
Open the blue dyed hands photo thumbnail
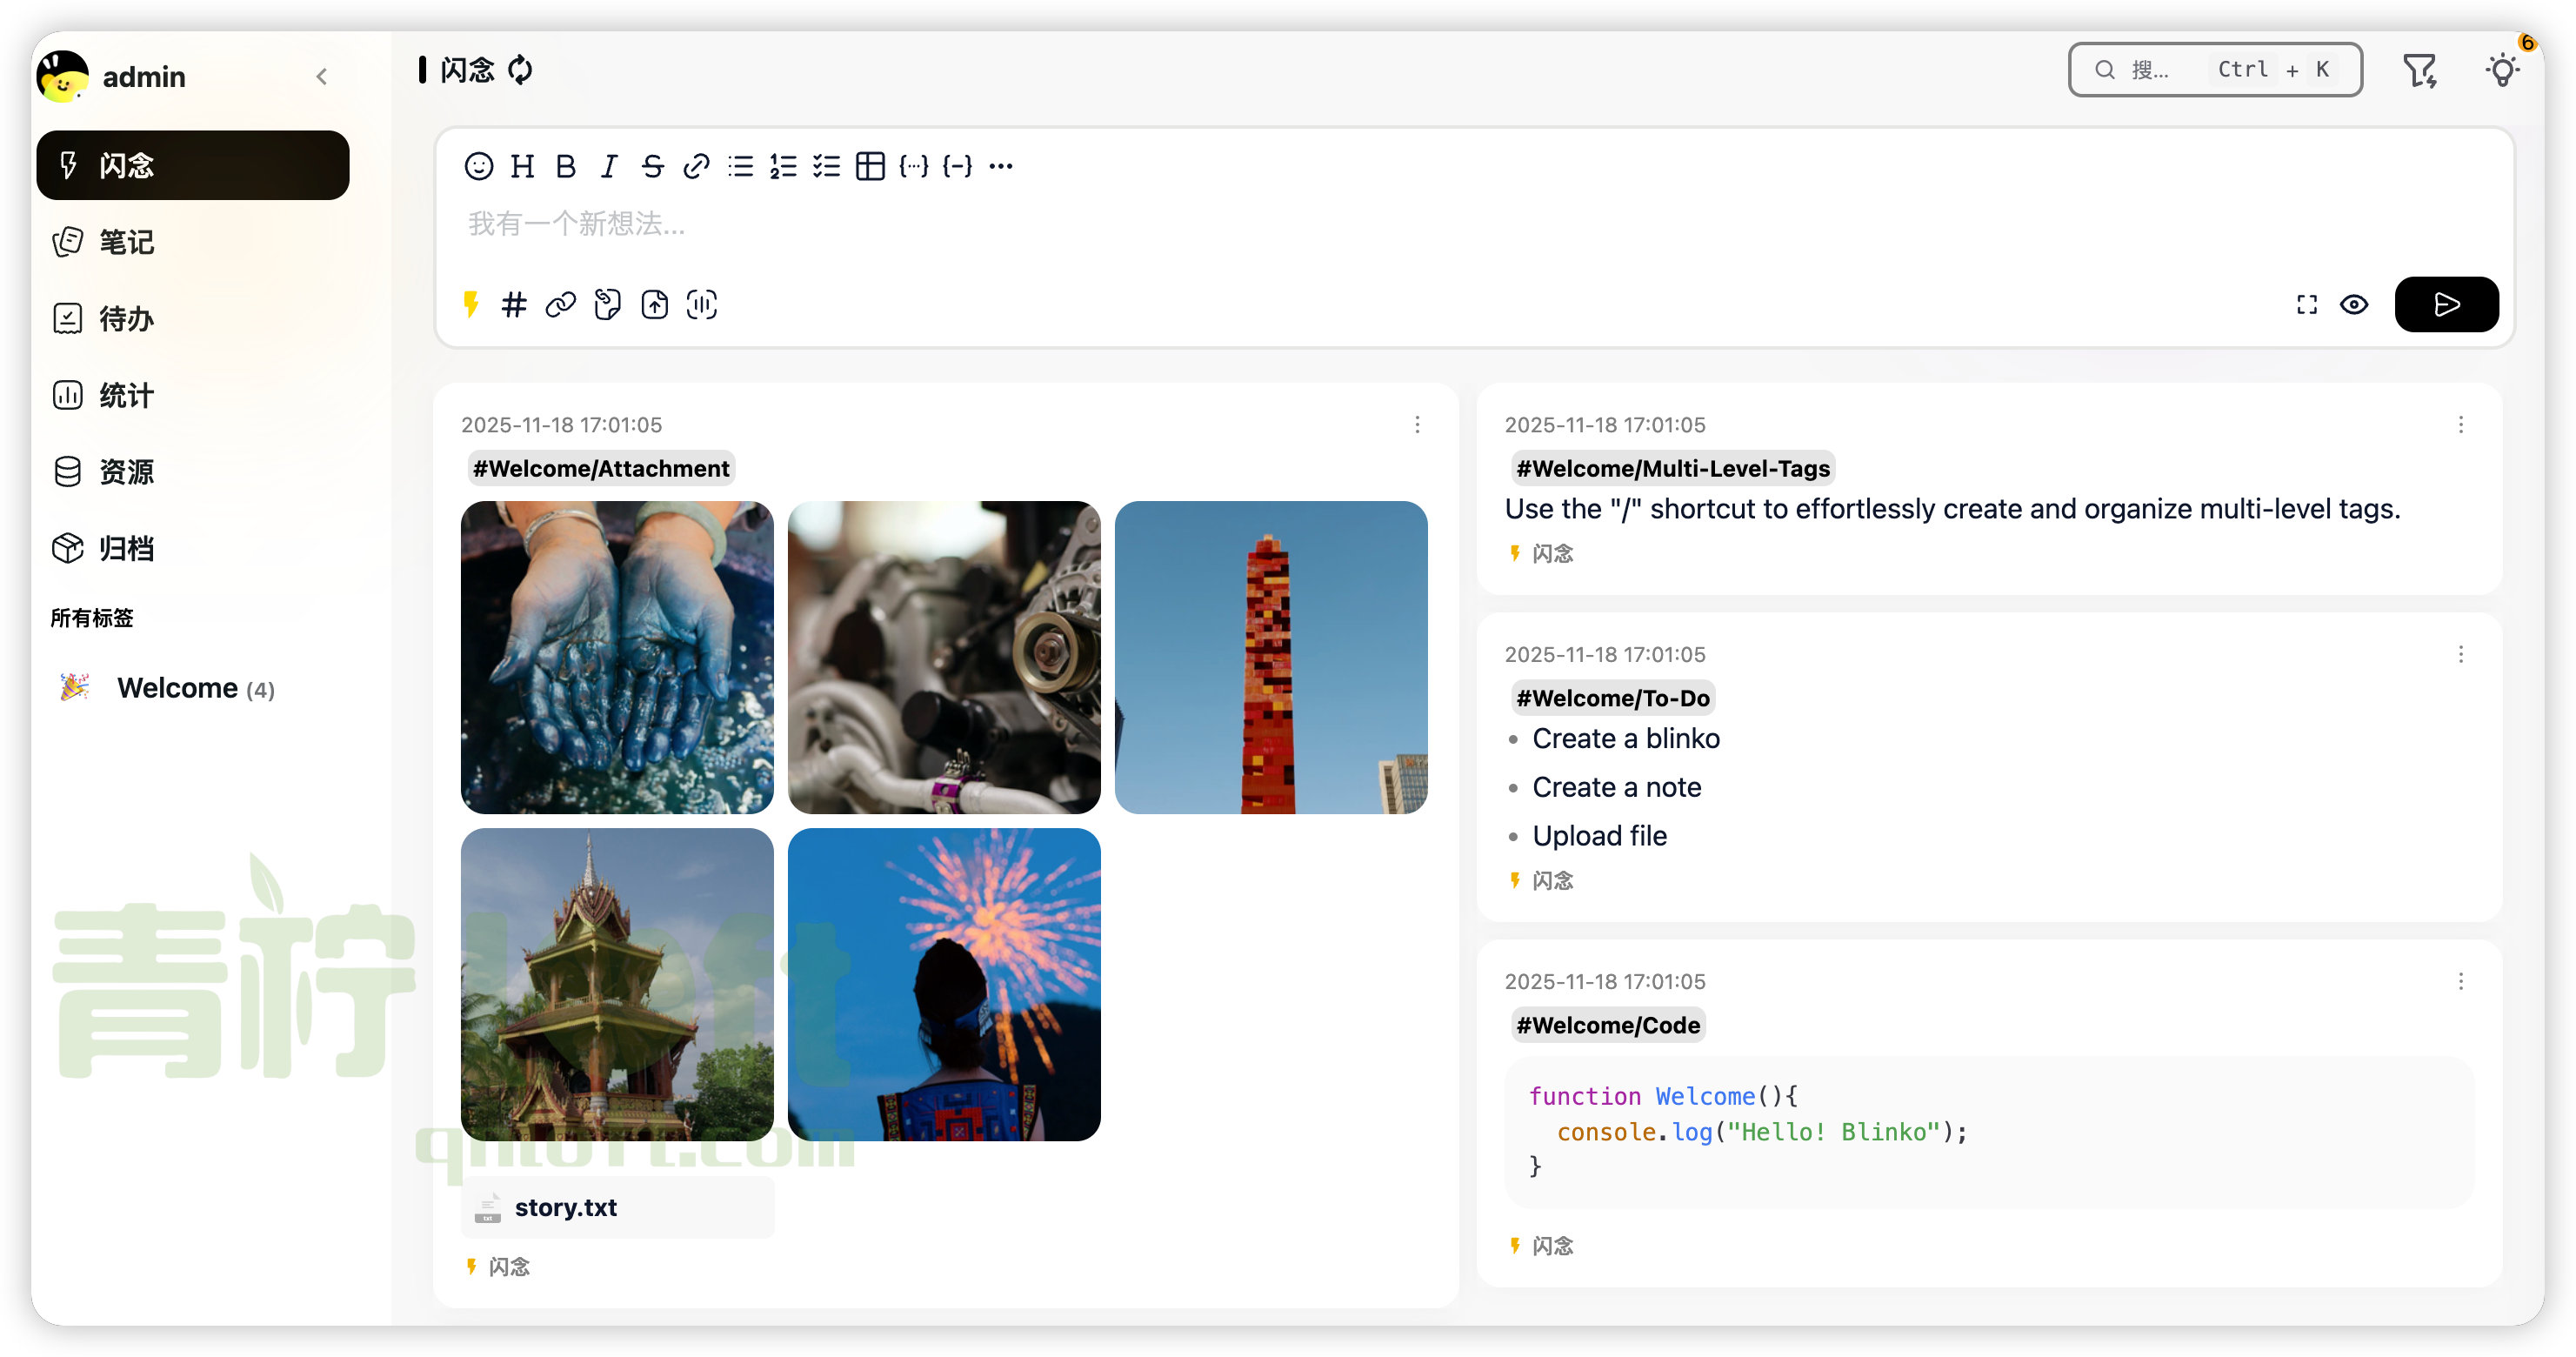click(x=617, y=657)
